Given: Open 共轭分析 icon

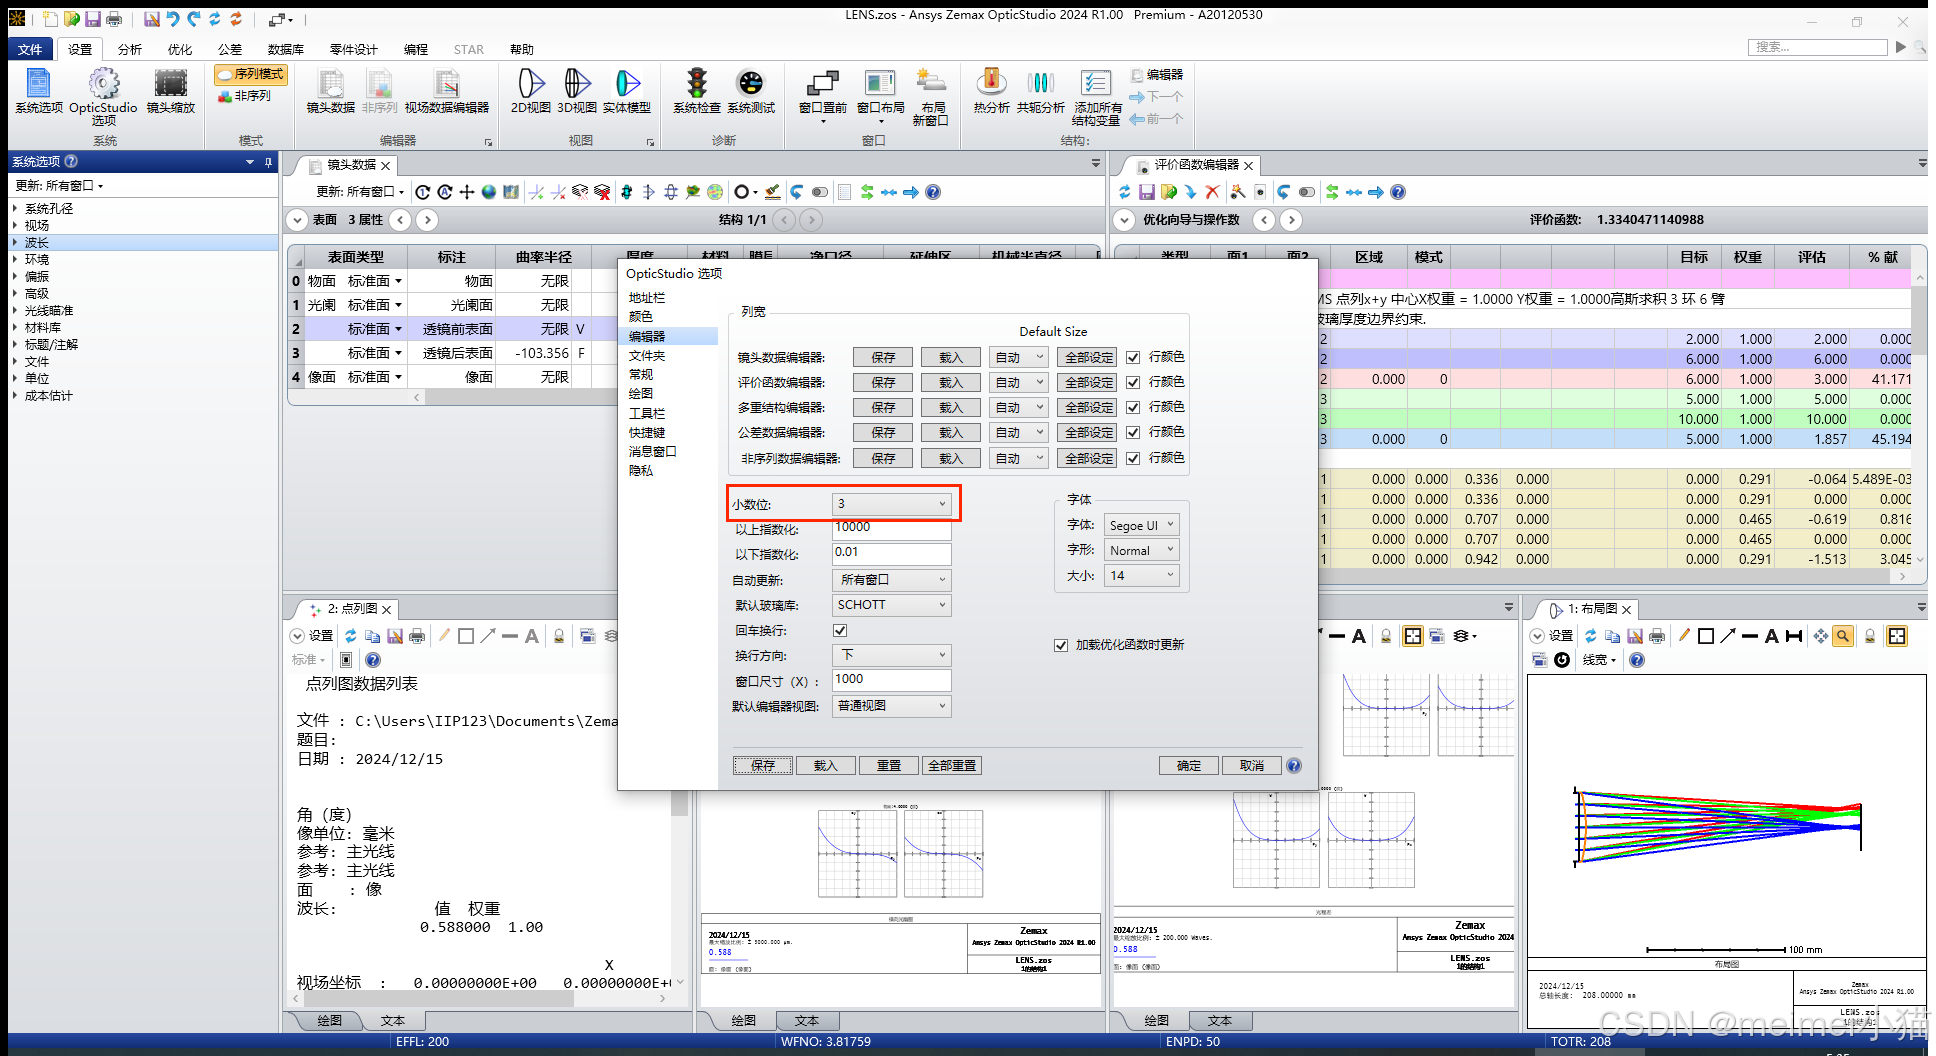Looking at the screenshot, I should 1041,91.
